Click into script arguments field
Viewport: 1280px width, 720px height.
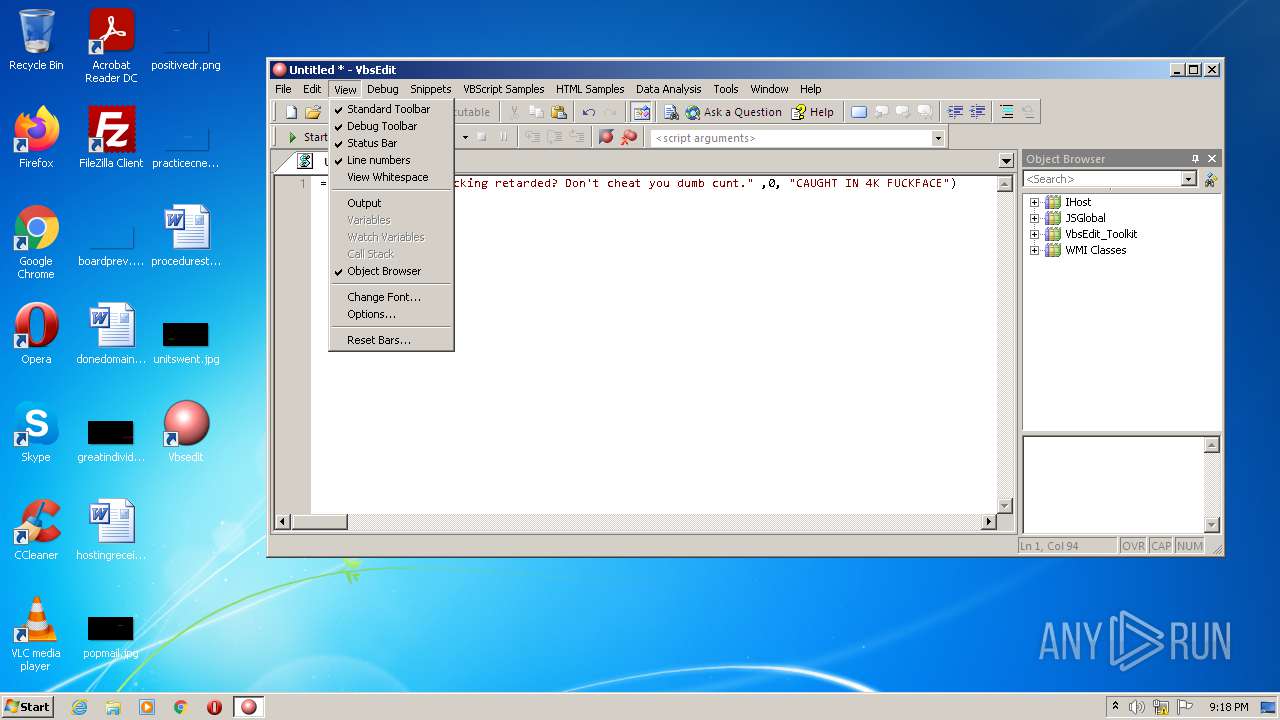coord(790,138)
